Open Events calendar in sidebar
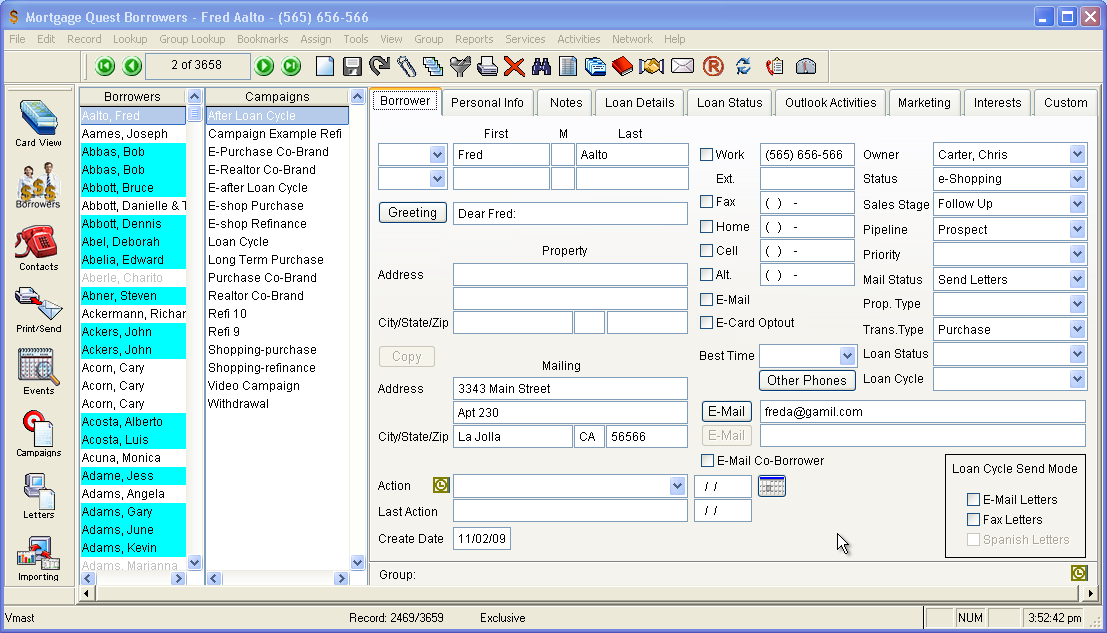This screenshot has height=633, width=1107. coord(38,371)
